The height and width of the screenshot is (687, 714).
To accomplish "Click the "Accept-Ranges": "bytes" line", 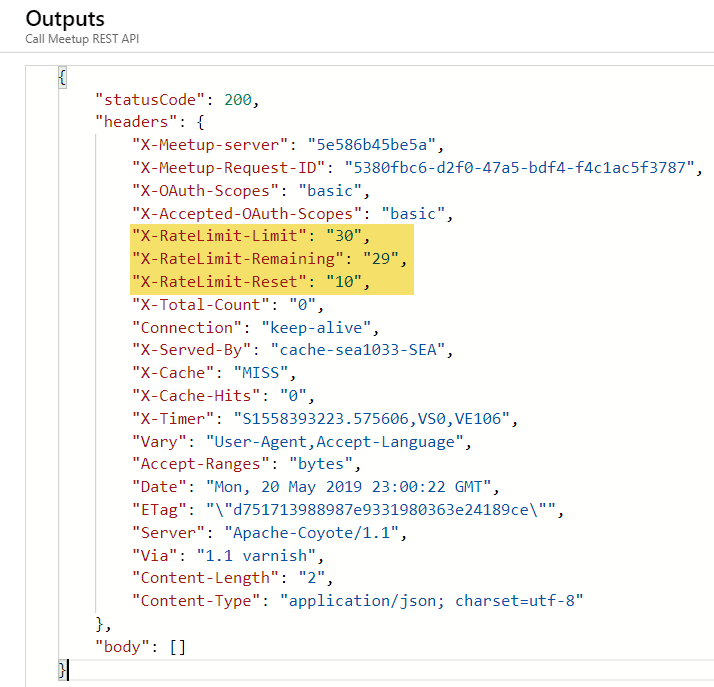I will 246,464.
